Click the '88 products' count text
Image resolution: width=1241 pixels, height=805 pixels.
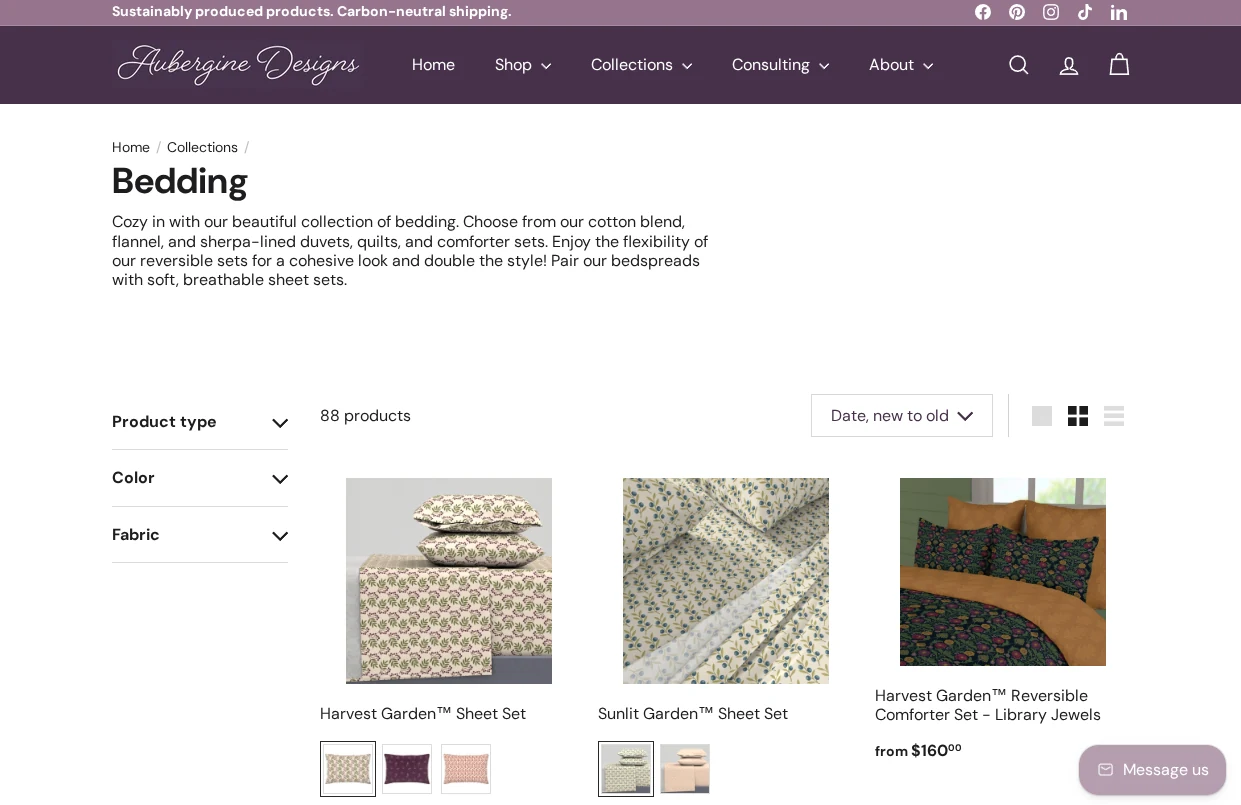pyautogui.click(x=365, y=416)
